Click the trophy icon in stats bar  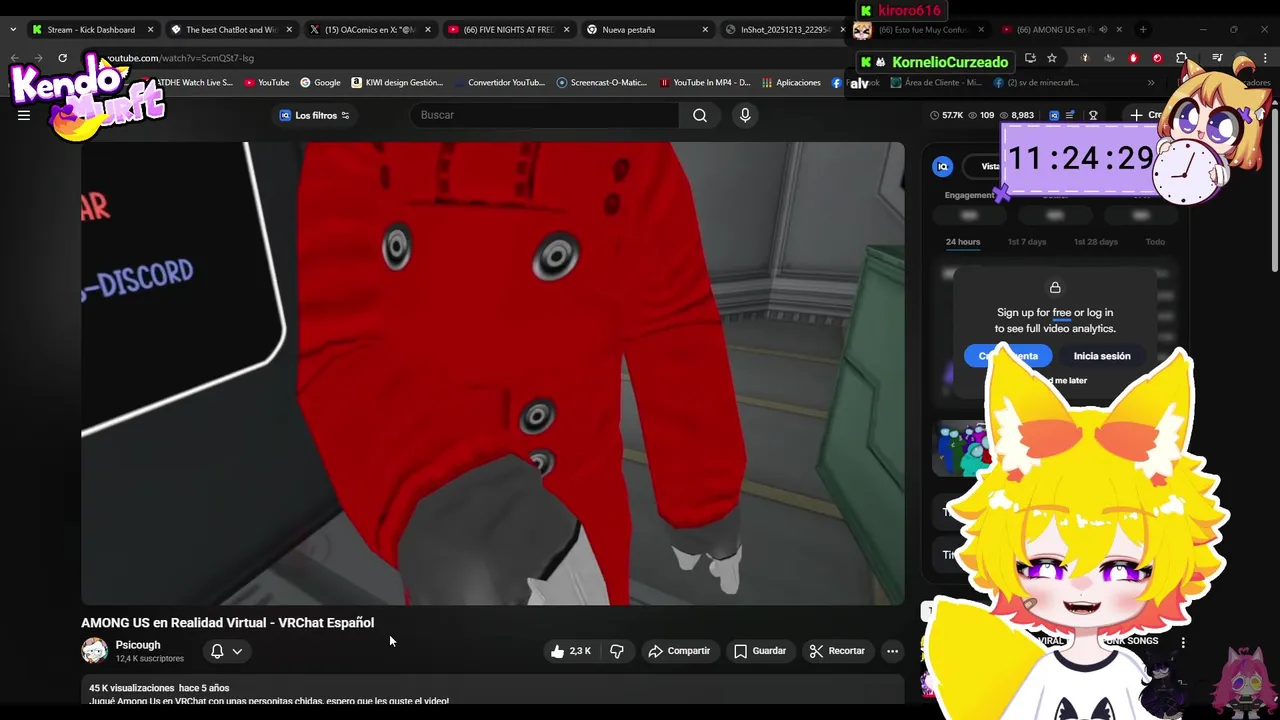1093,115
